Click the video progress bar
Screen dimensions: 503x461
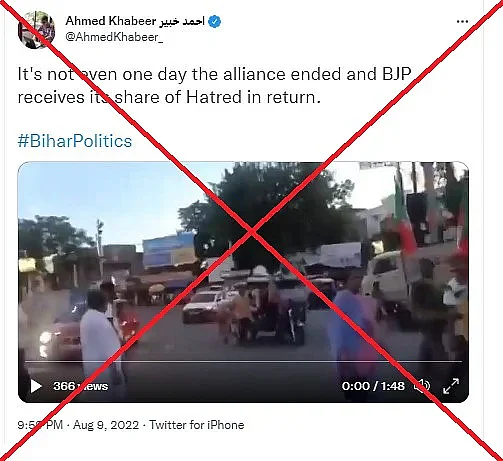pos(244,361)
